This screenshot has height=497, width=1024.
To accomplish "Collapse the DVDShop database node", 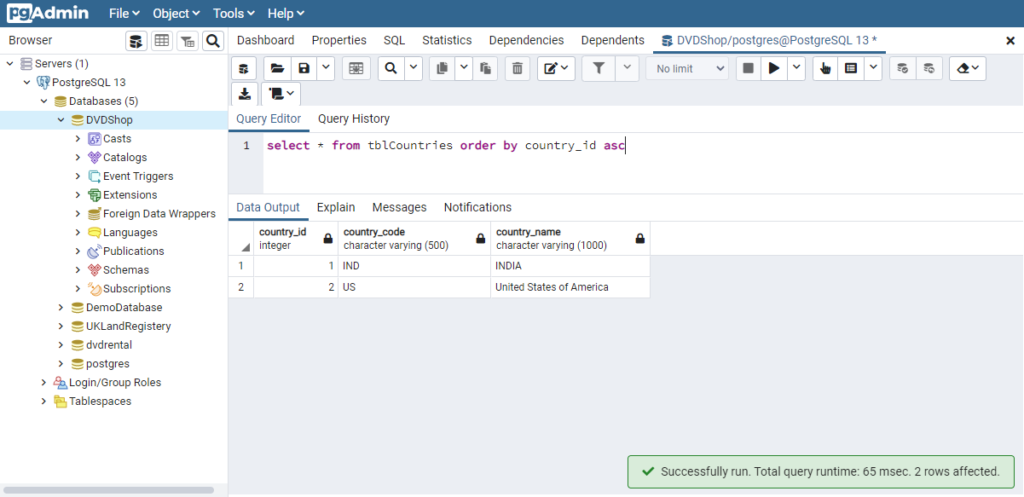I will [61, 120].
